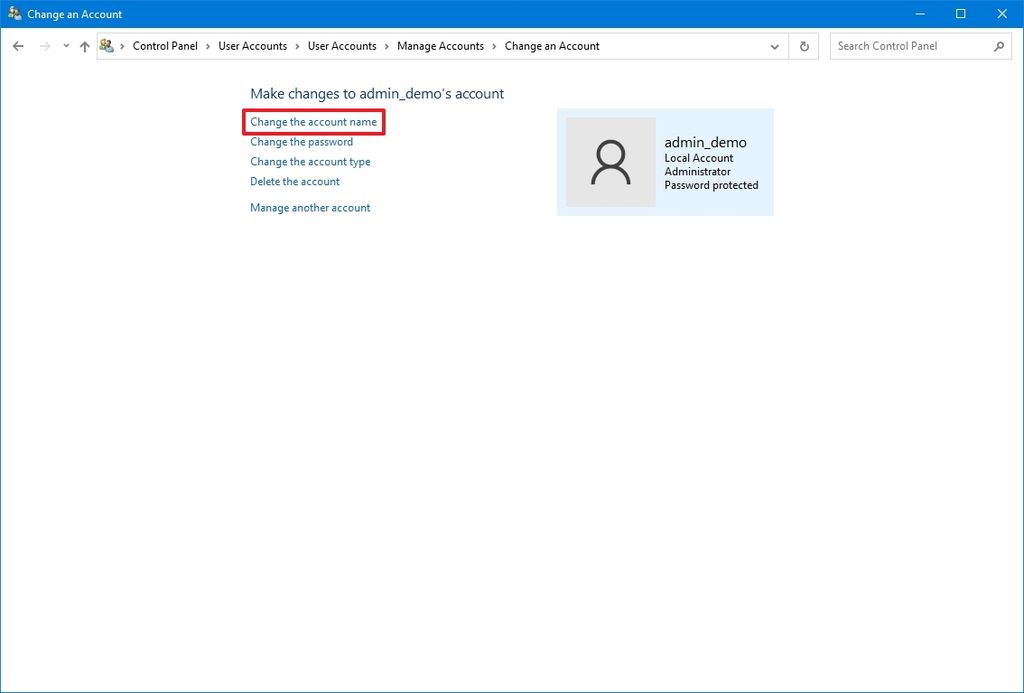Go up one level with up arrow
The height and width of the screenshot is (693, 1024).
(x=85, y=45)
